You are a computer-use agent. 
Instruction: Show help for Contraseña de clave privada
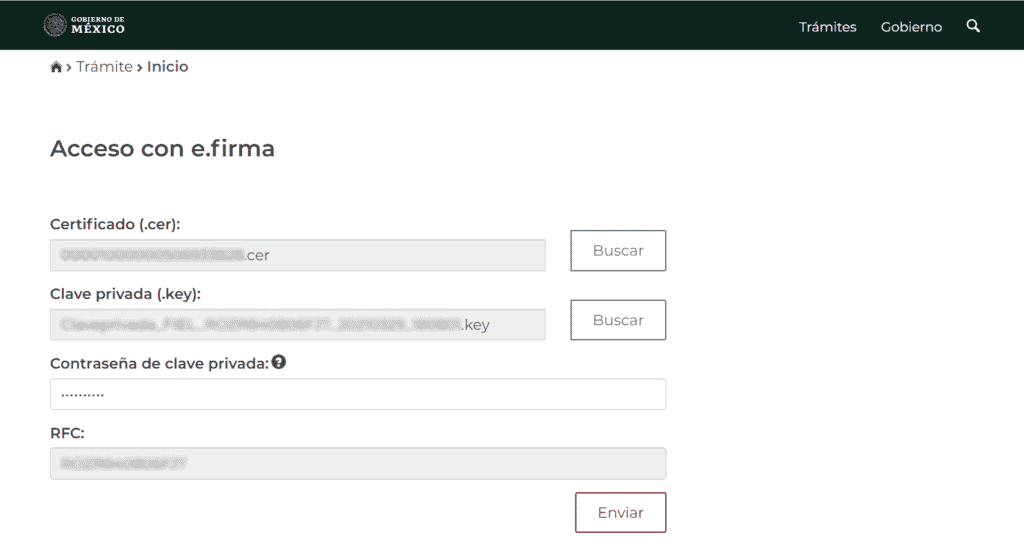[x=279, y=362]
